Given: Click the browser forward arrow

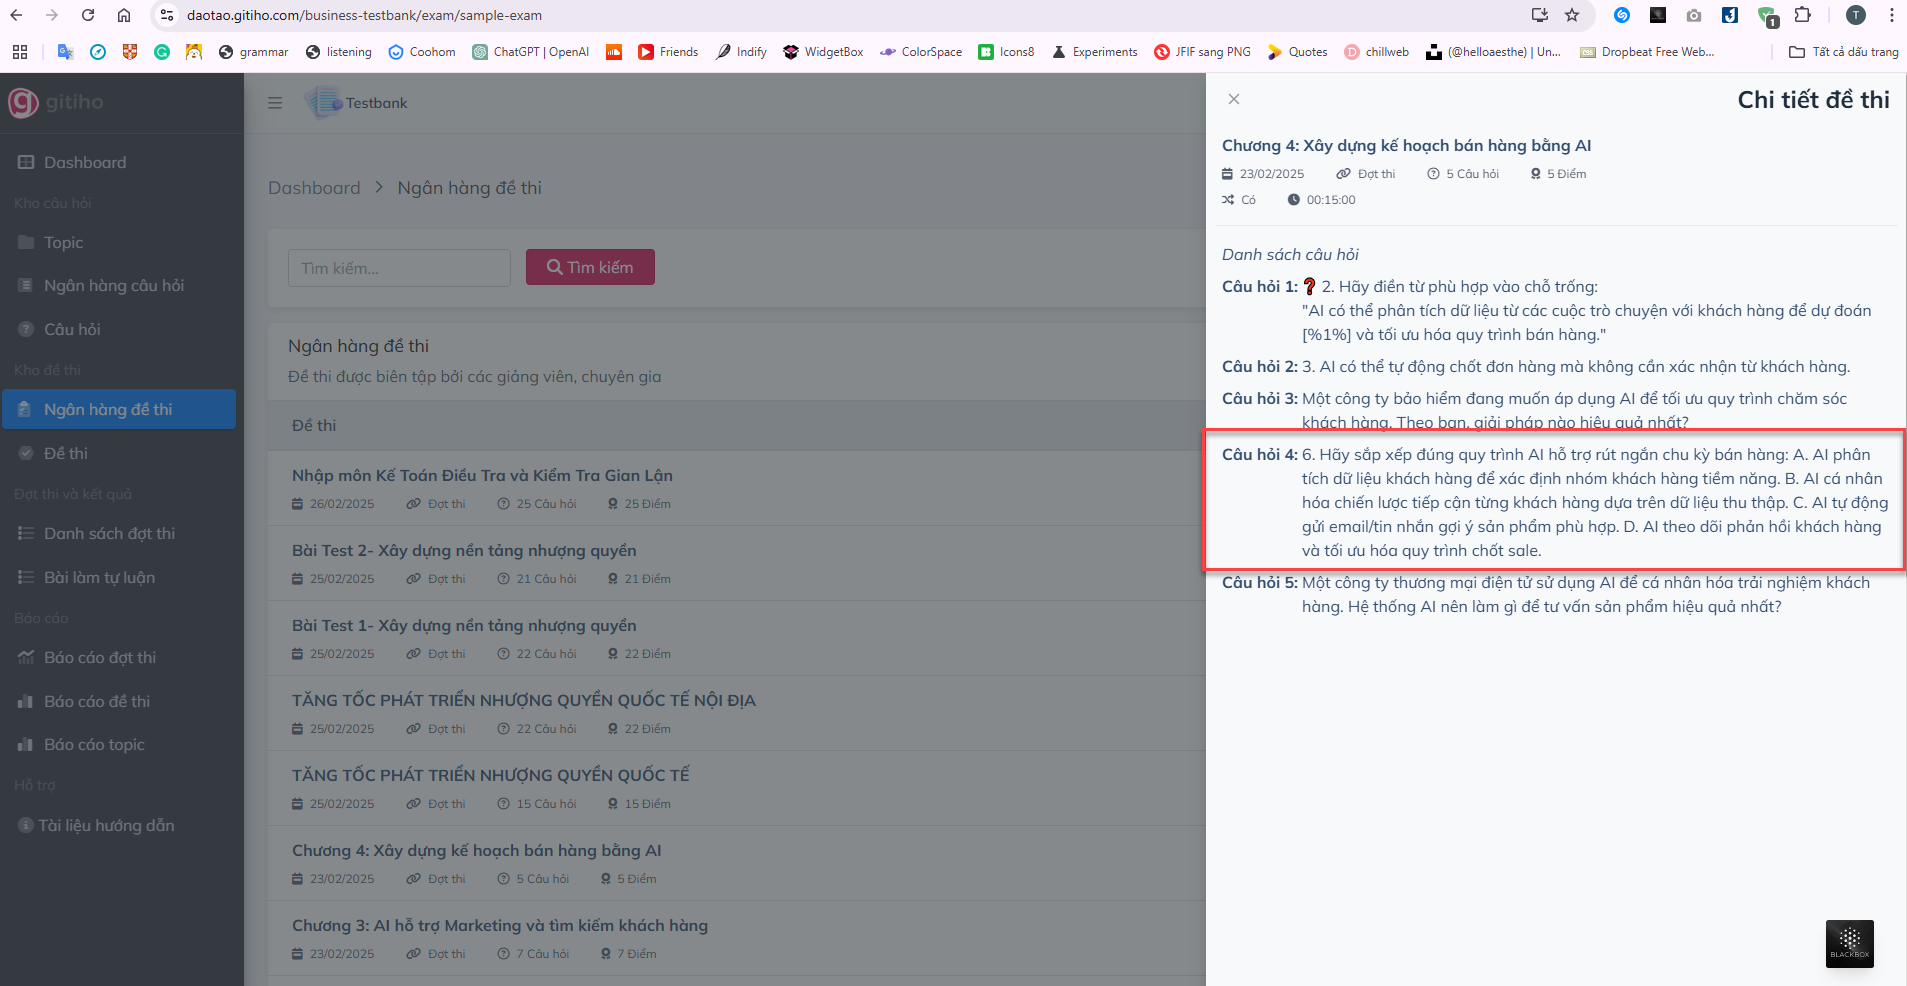Looking at the screenshot, I should click(52, 15).
